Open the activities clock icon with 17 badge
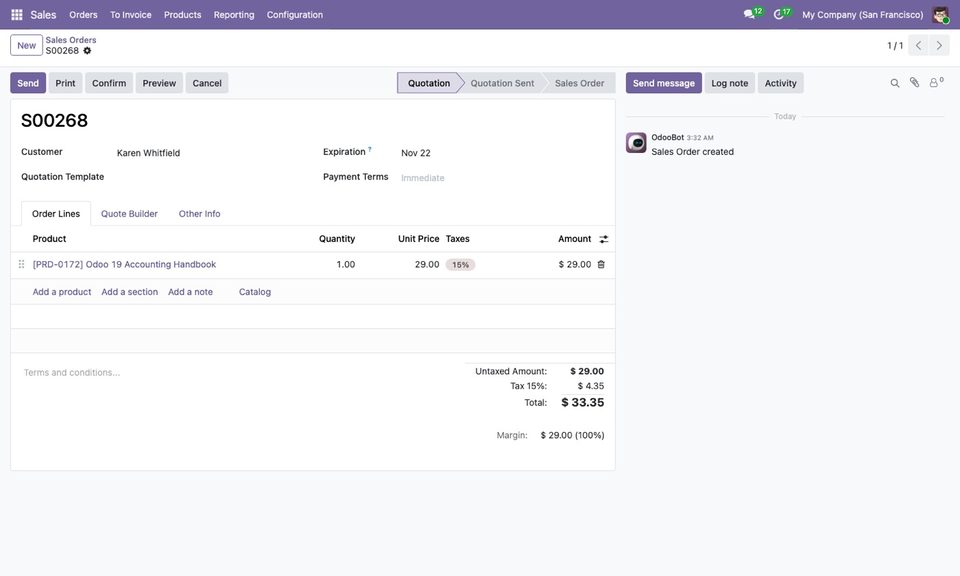The width and height of the screenshot is (960, 576). 781,14
